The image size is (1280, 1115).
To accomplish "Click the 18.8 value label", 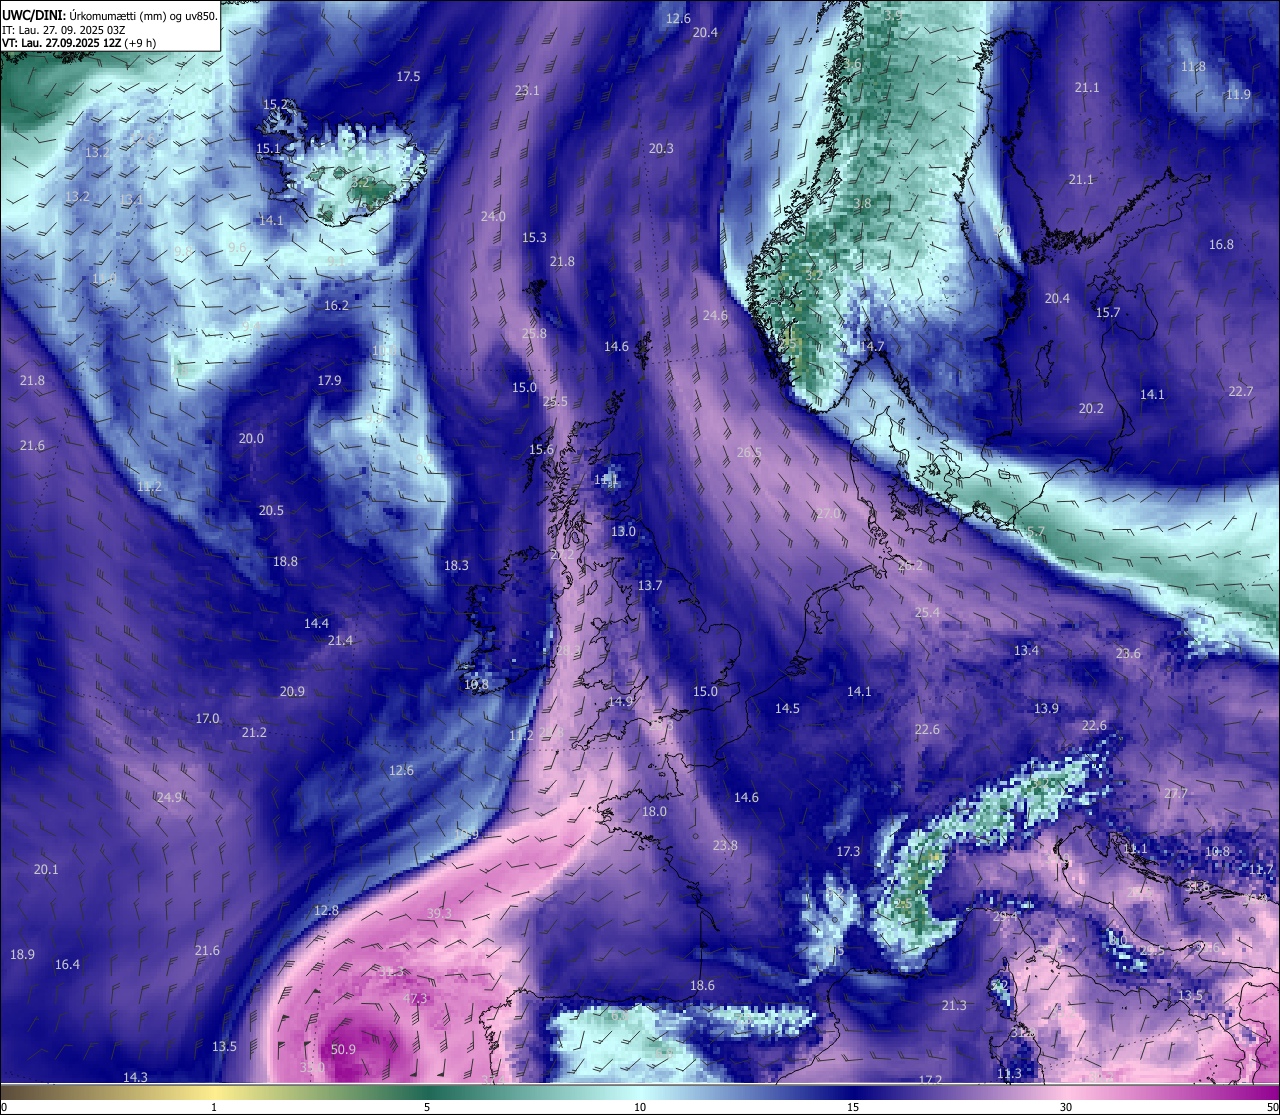I will [285, 561].
